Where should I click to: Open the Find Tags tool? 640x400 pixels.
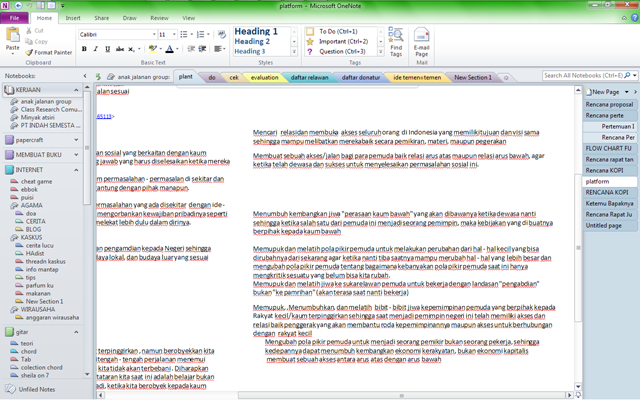396,42
